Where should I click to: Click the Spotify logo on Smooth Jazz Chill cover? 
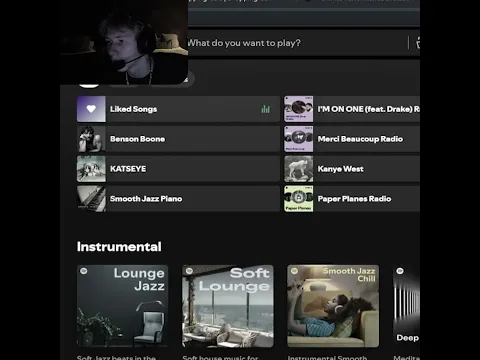(x=294, y=271)
